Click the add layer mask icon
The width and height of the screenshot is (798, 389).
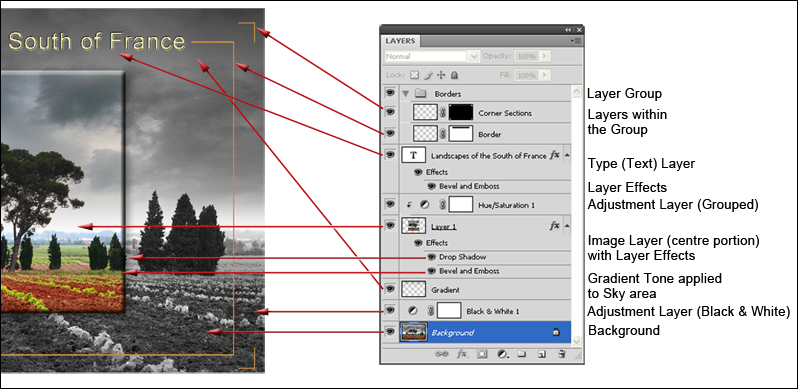482,354
